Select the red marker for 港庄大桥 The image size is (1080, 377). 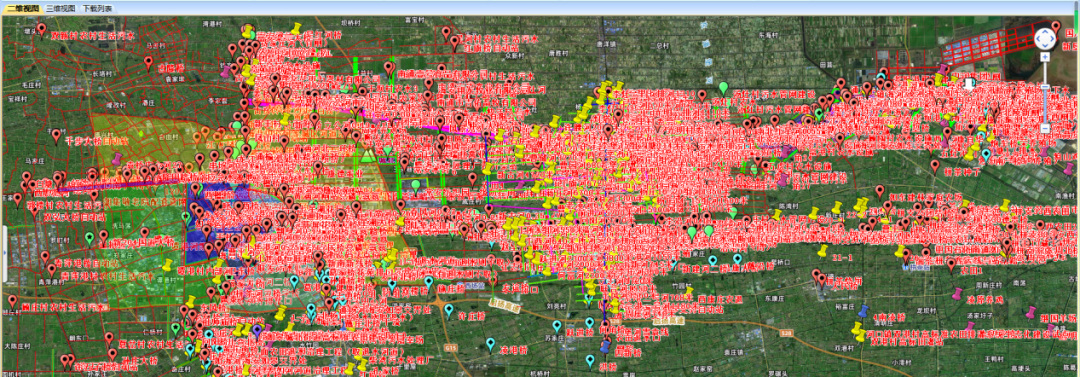point(112,354)
